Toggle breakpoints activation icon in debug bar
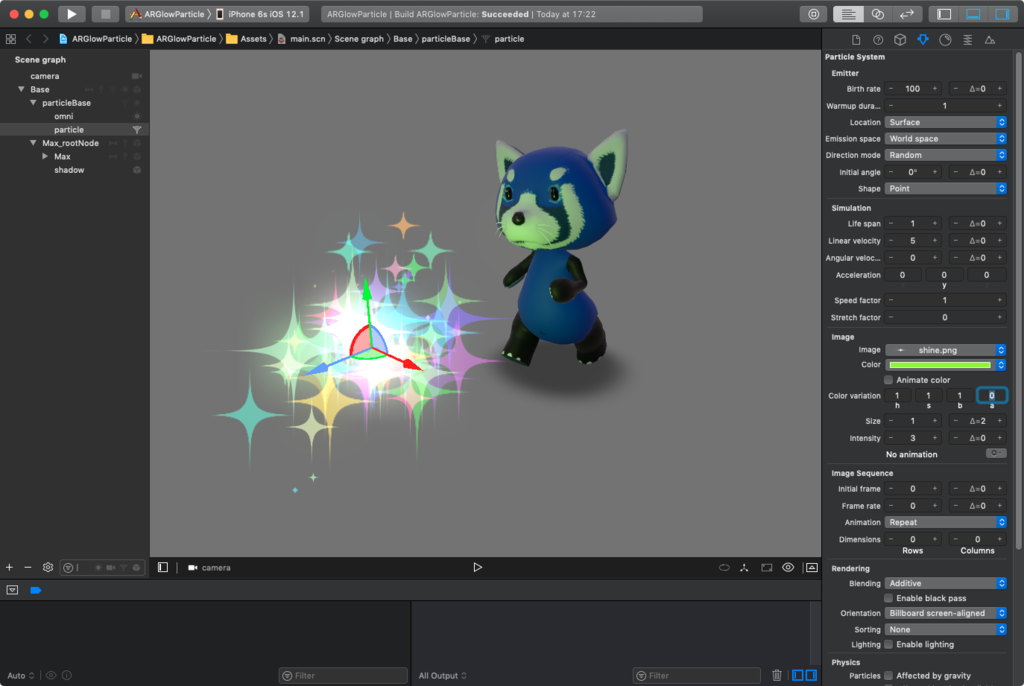 [x=36, y=591]
